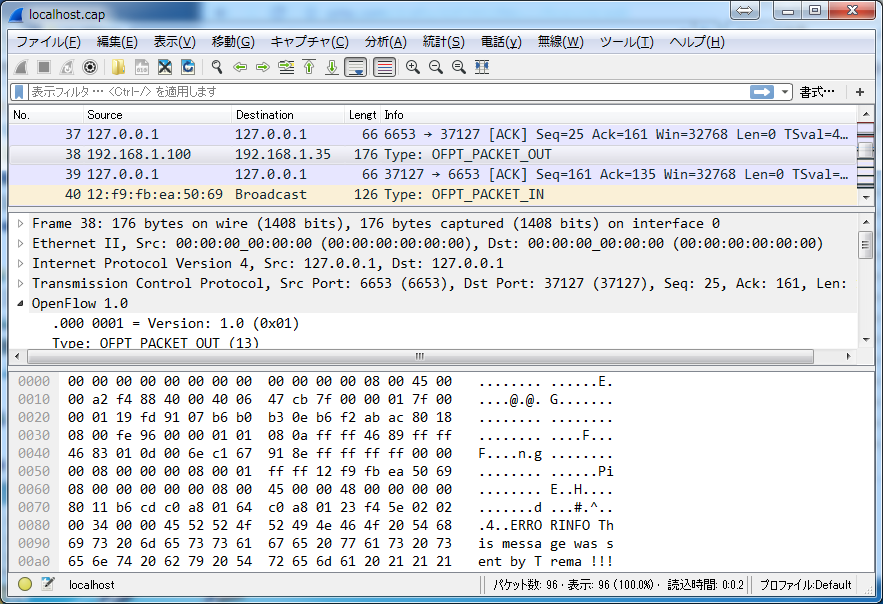Expand Transmission Control Protocol row
Viewport: 883px width, 604px height.
coord(20,283)
